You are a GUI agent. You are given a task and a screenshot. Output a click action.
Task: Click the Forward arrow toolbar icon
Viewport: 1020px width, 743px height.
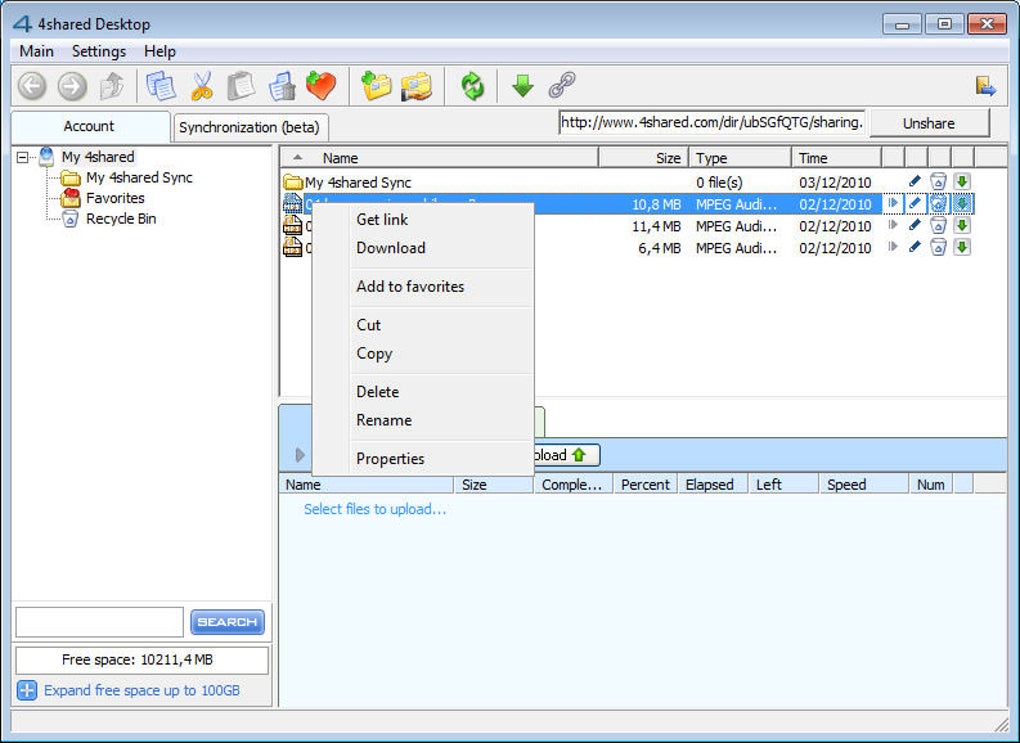72,85
